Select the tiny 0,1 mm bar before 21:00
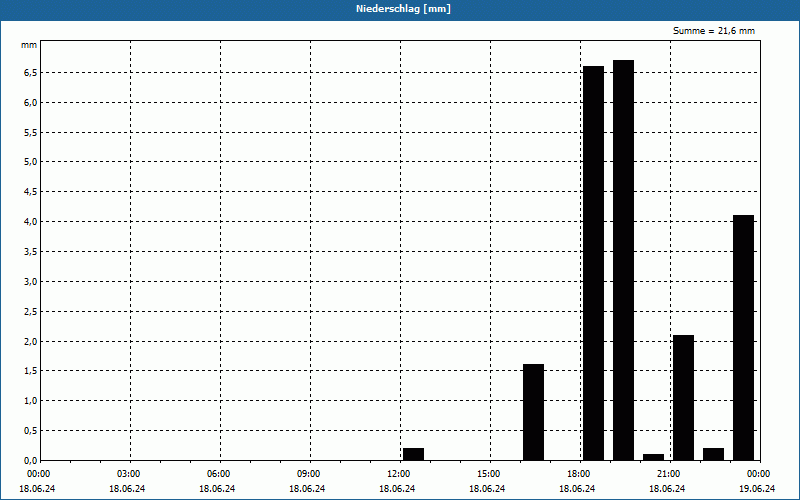 (x=653, y=457)
